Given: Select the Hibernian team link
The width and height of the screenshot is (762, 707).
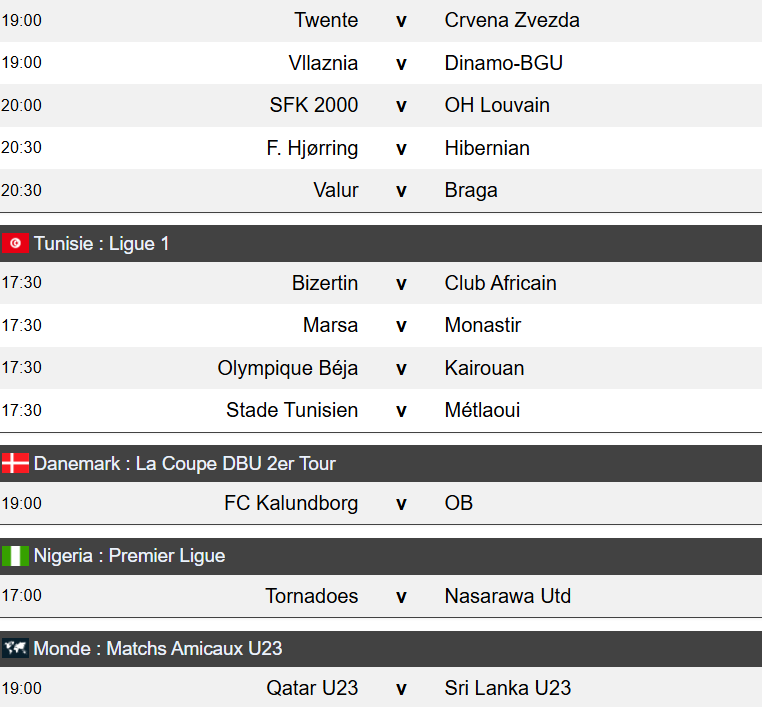Looking at the screenshot, I should (x=487, y=148).
